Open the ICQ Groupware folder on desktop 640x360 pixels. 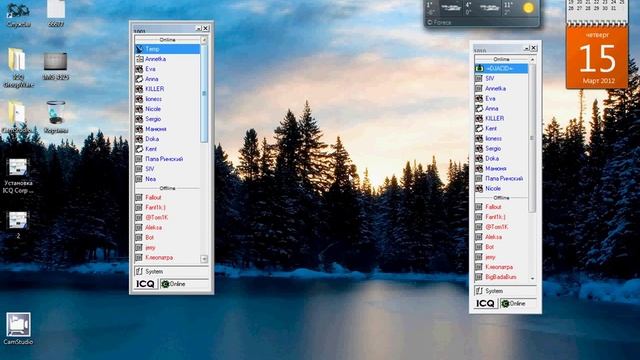pos(18,68)
